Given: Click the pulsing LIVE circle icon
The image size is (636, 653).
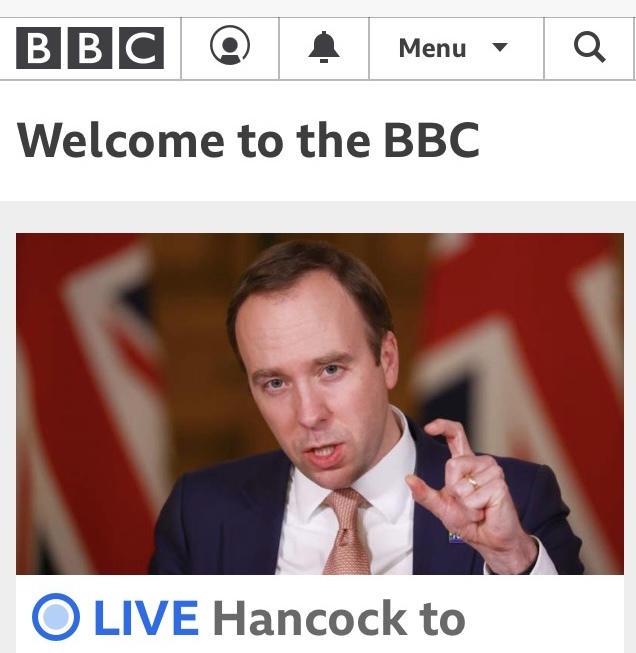Looking at the screenshot, I should 56,617.
